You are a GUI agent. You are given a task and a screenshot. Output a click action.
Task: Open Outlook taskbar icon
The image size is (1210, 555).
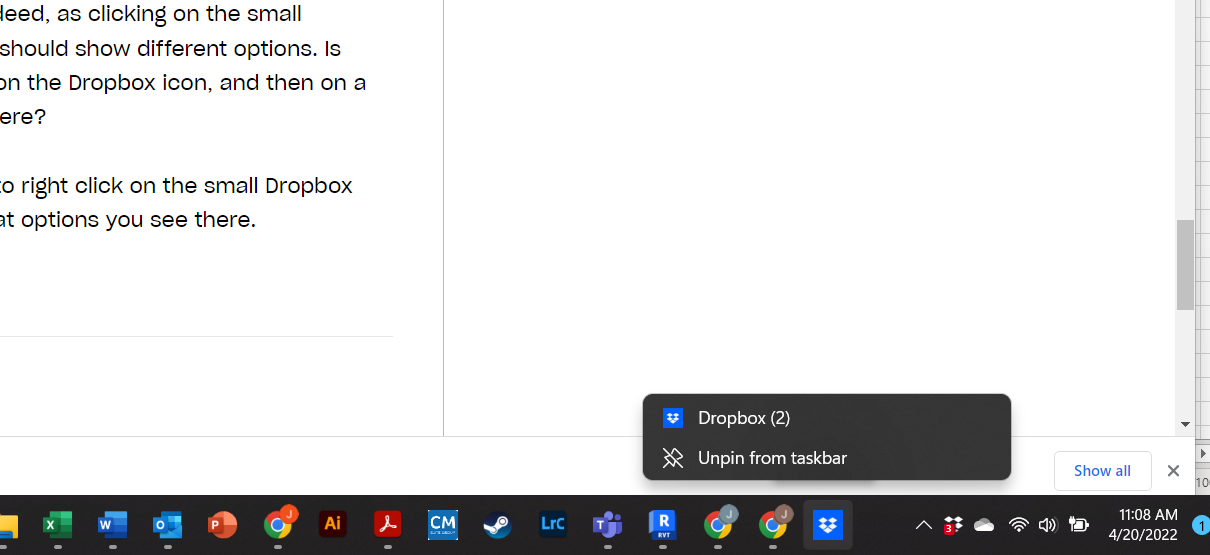pos(167,524)
